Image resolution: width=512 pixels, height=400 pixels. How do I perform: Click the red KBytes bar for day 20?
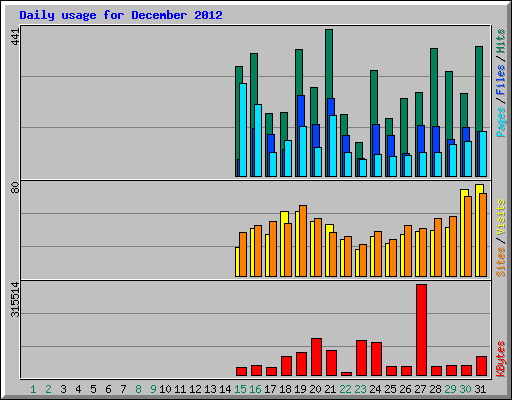pos(316,357)
